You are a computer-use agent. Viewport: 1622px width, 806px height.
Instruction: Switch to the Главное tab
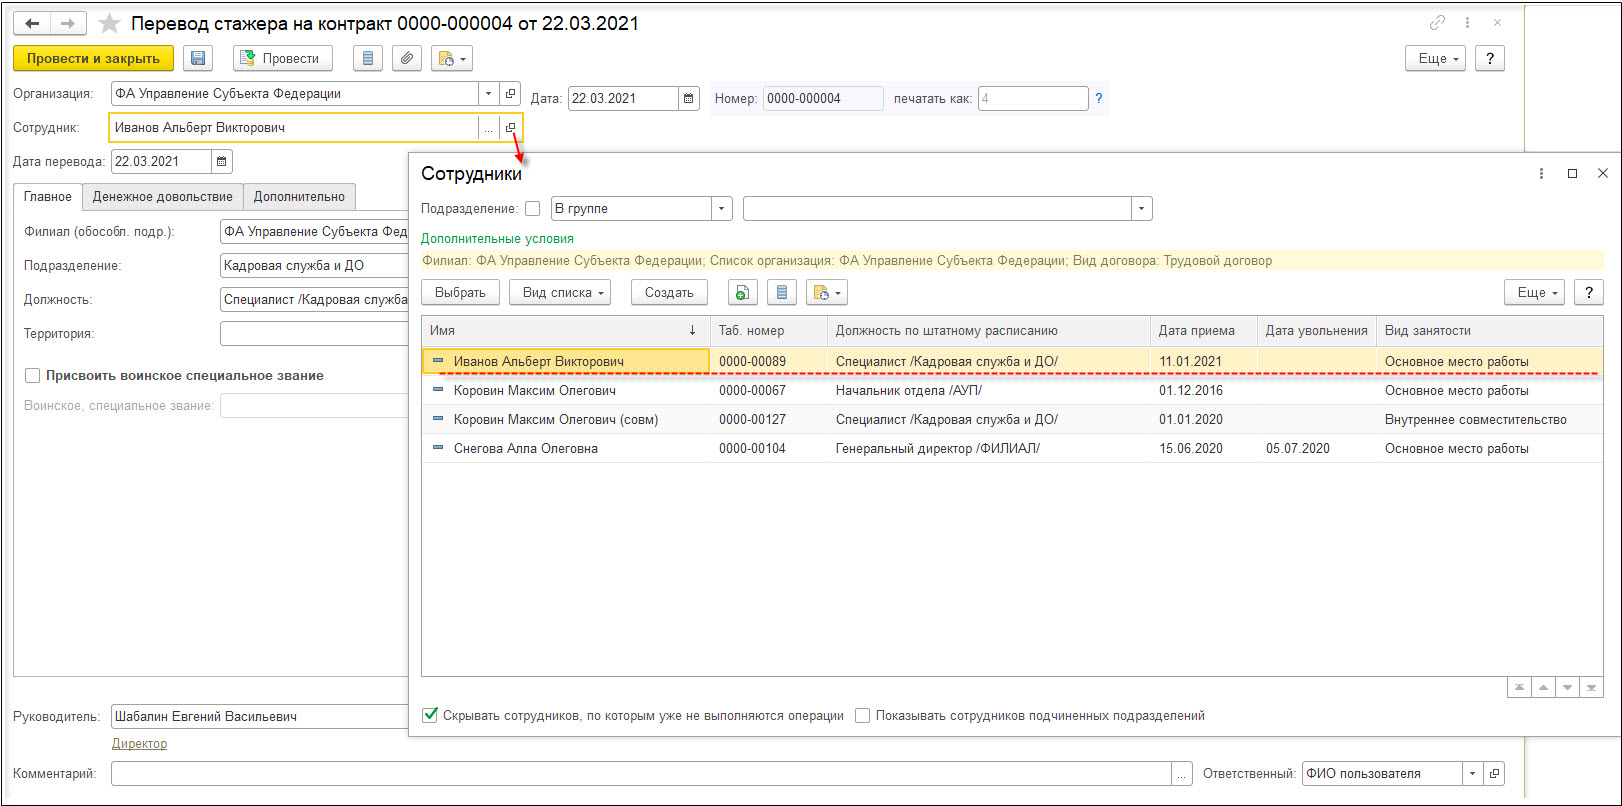pyautogui.click(x=48, y=196)
